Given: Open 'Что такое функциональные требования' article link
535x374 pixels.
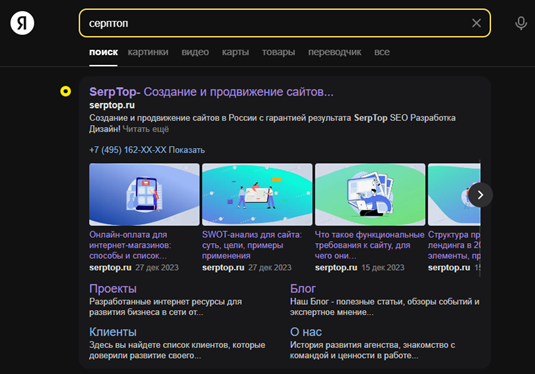Looking at the screenshot, I should pyautogui.click(x=370, y=245).
